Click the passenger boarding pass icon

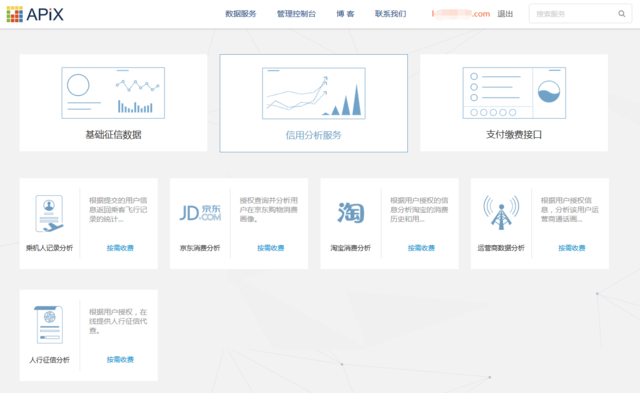coord(49,214)
